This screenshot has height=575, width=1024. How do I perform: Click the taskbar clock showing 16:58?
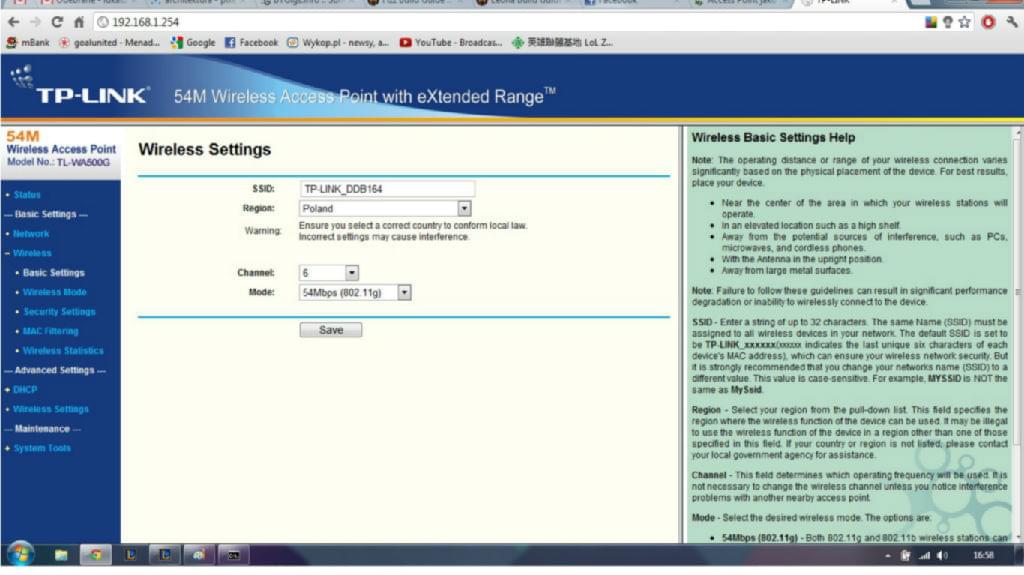tap(983, 555)
